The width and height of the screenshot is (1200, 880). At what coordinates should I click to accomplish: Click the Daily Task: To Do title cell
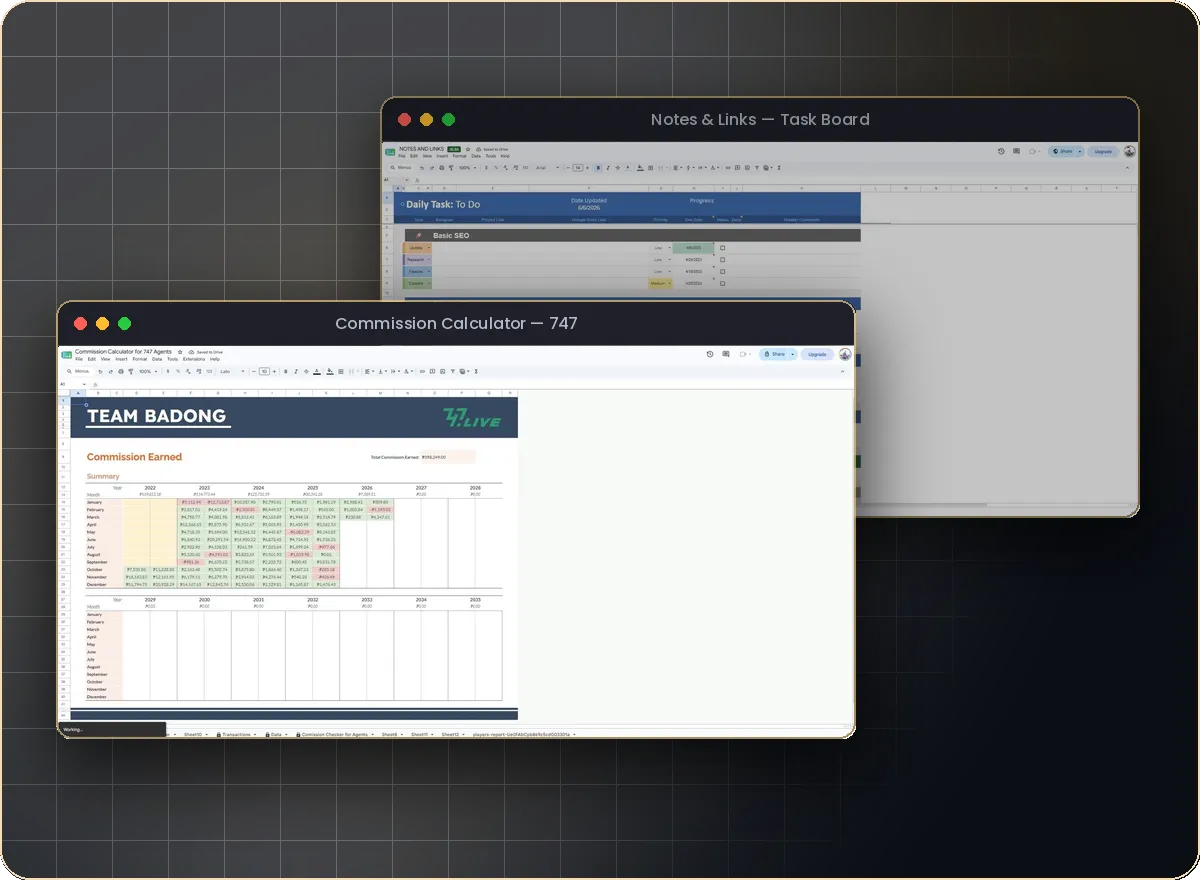(x=443, y=204)
